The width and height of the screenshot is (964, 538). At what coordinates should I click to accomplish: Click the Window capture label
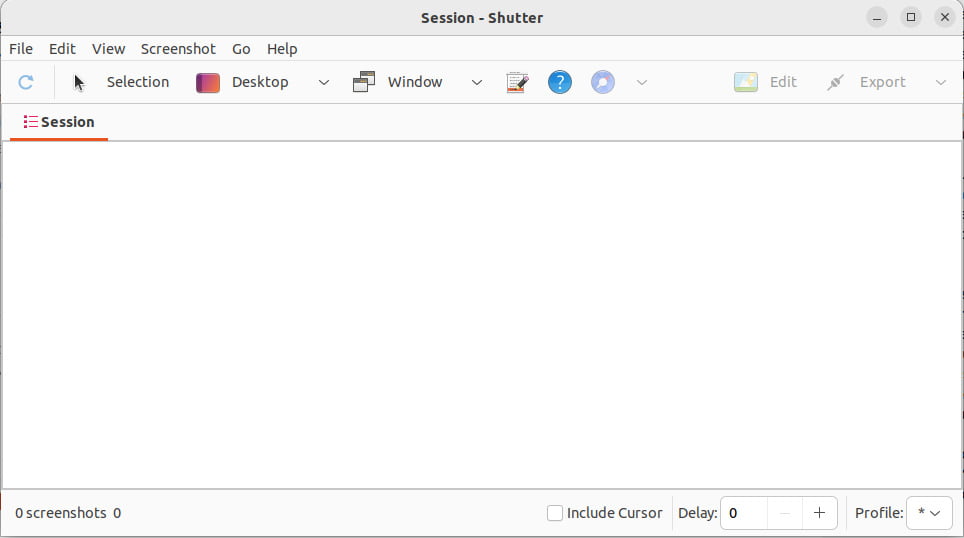tap(415, 82)
